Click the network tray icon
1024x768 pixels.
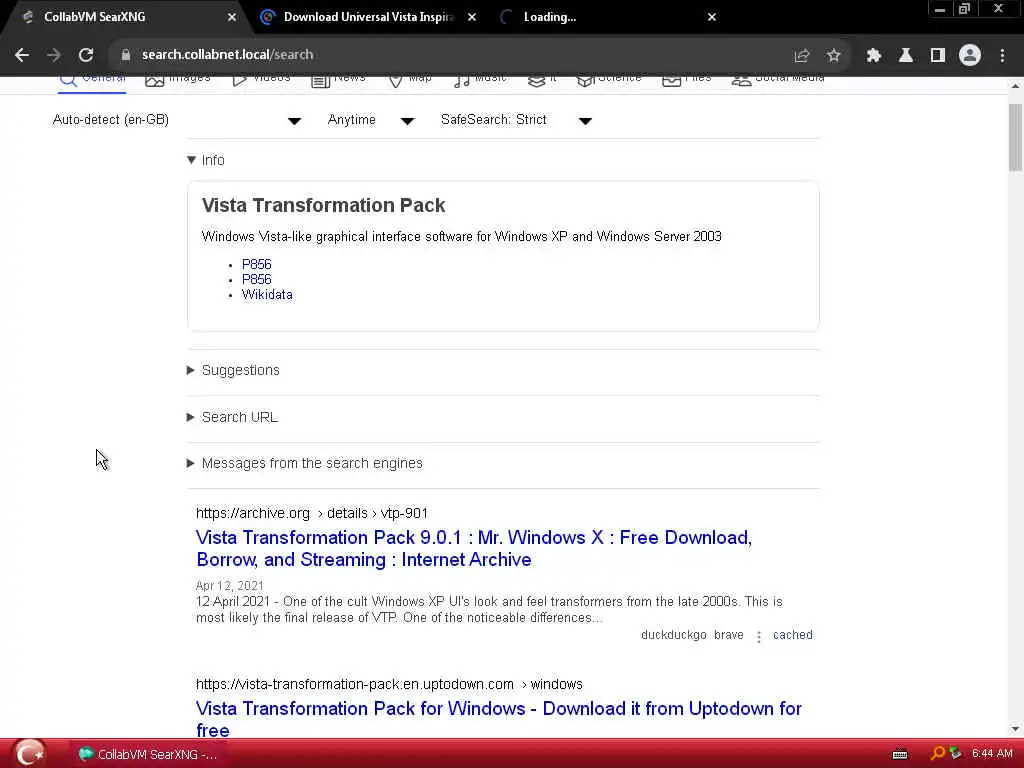[955, 754]
